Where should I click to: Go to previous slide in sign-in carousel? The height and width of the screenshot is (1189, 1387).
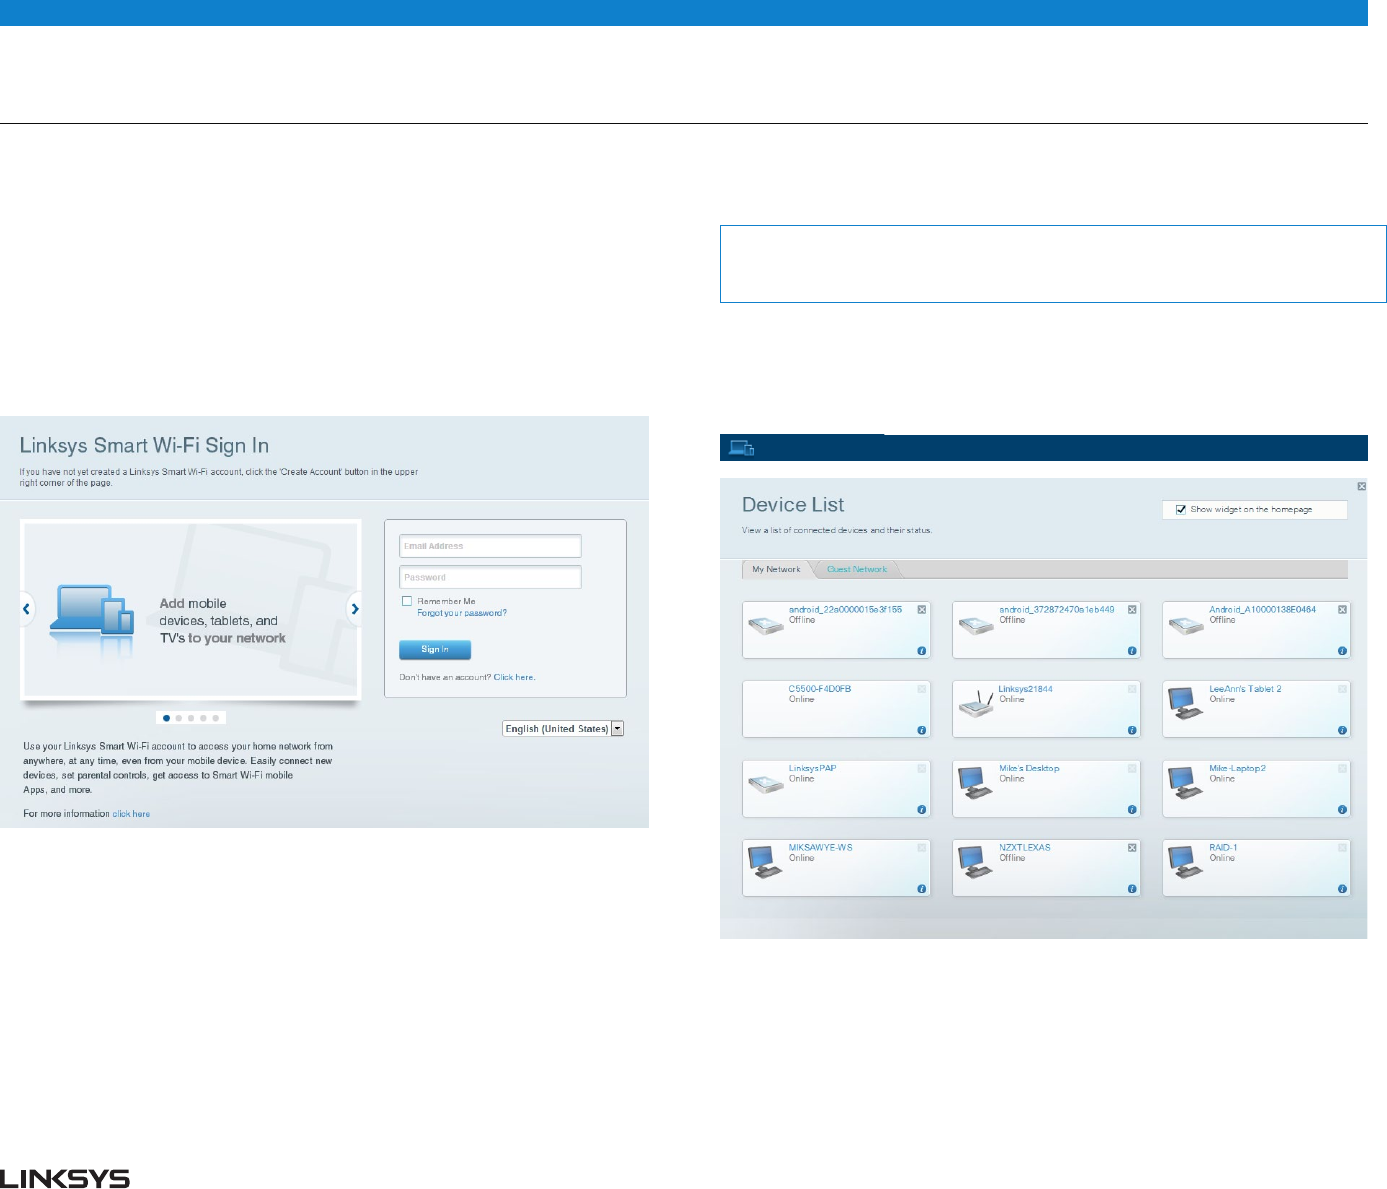[27, 608]
